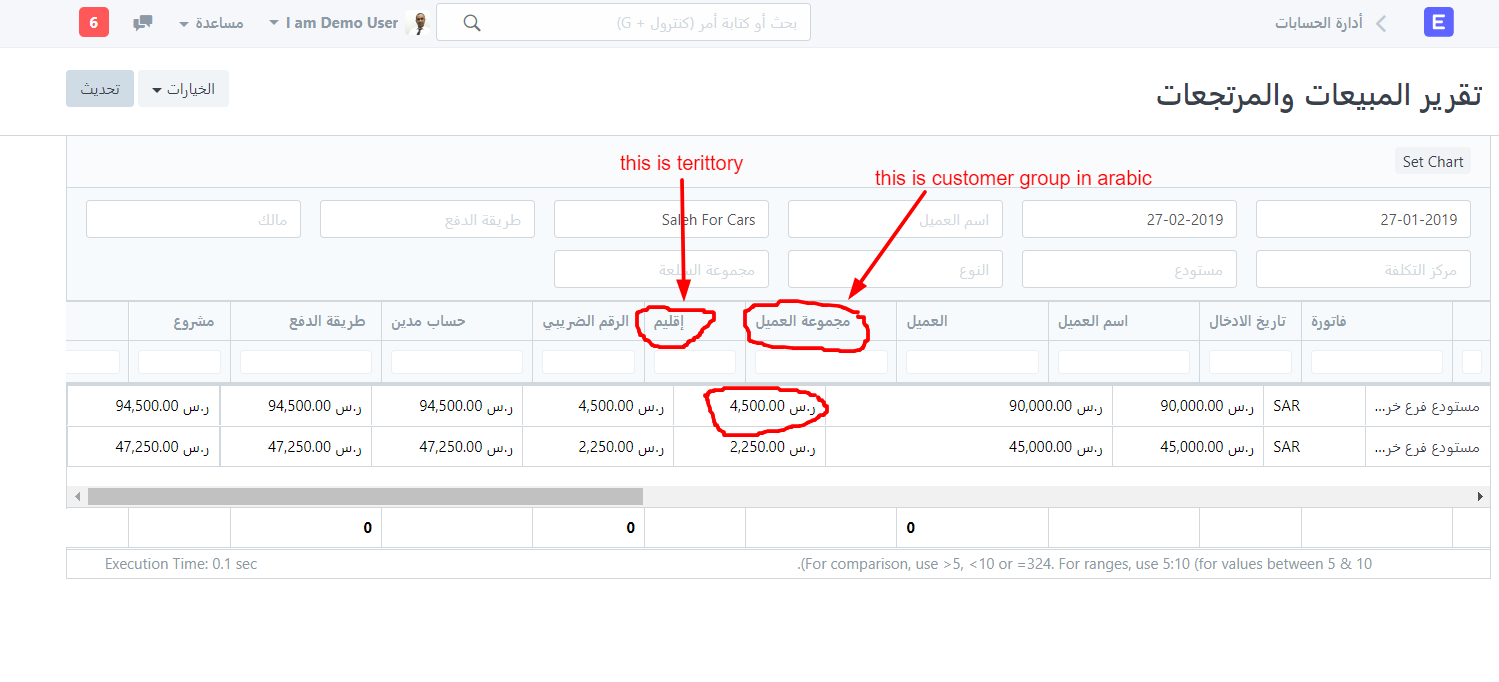
Task: Open the أدارة الحسابات breadcrumb
Action: click(1317, 22)
